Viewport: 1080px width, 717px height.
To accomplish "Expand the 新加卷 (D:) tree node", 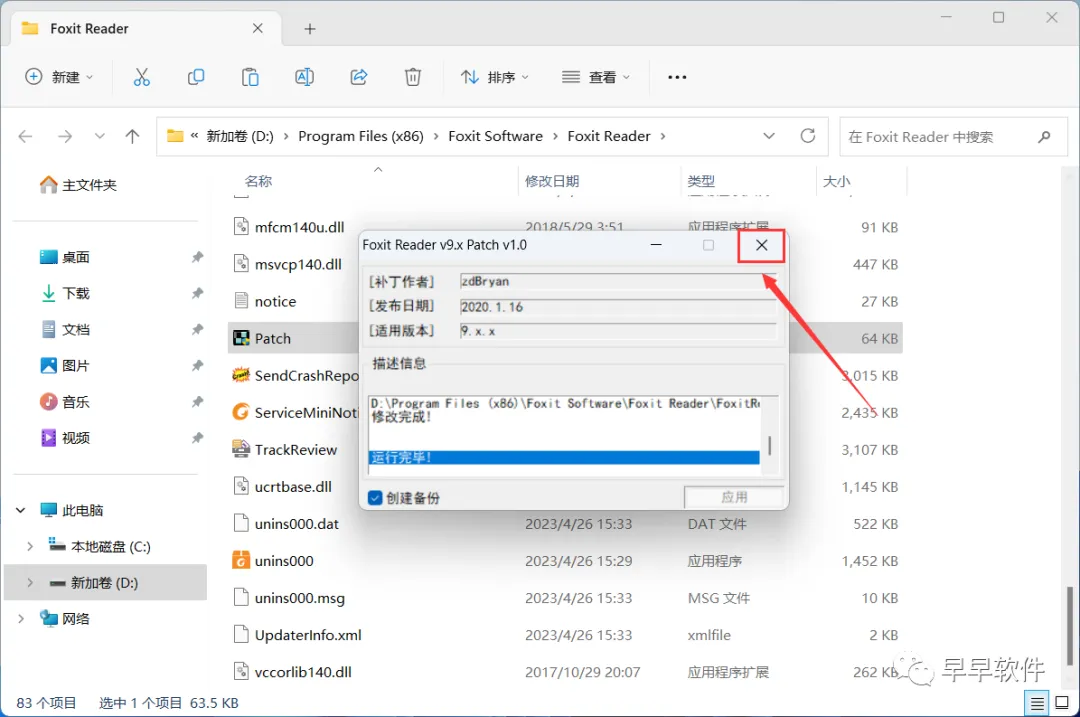I will click(x=30, y=583).
